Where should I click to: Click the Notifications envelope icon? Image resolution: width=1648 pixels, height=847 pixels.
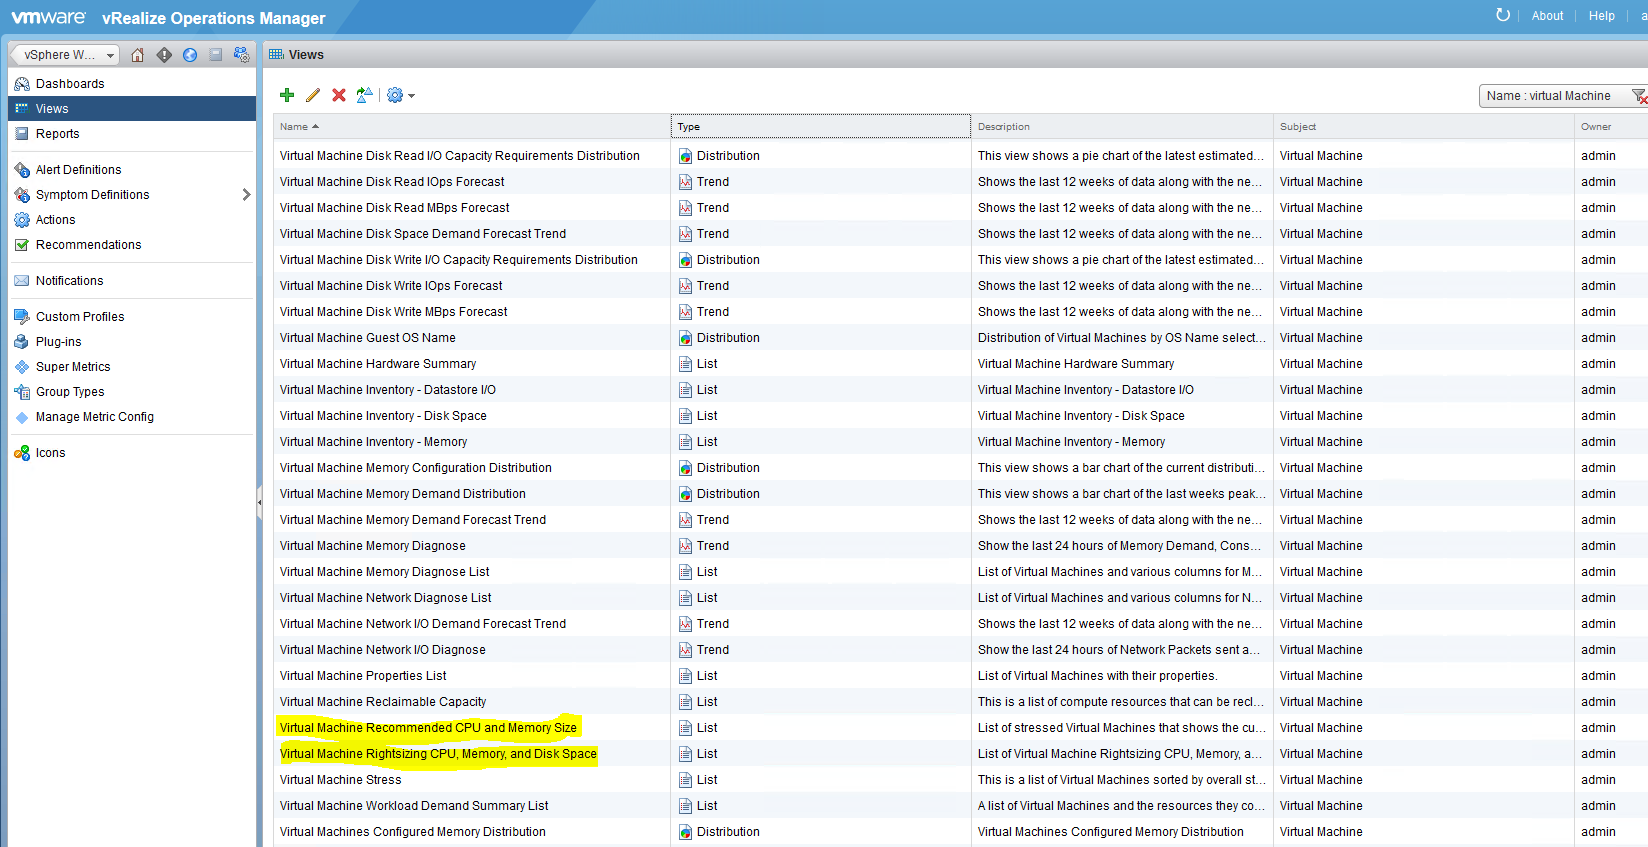[22, 281]
